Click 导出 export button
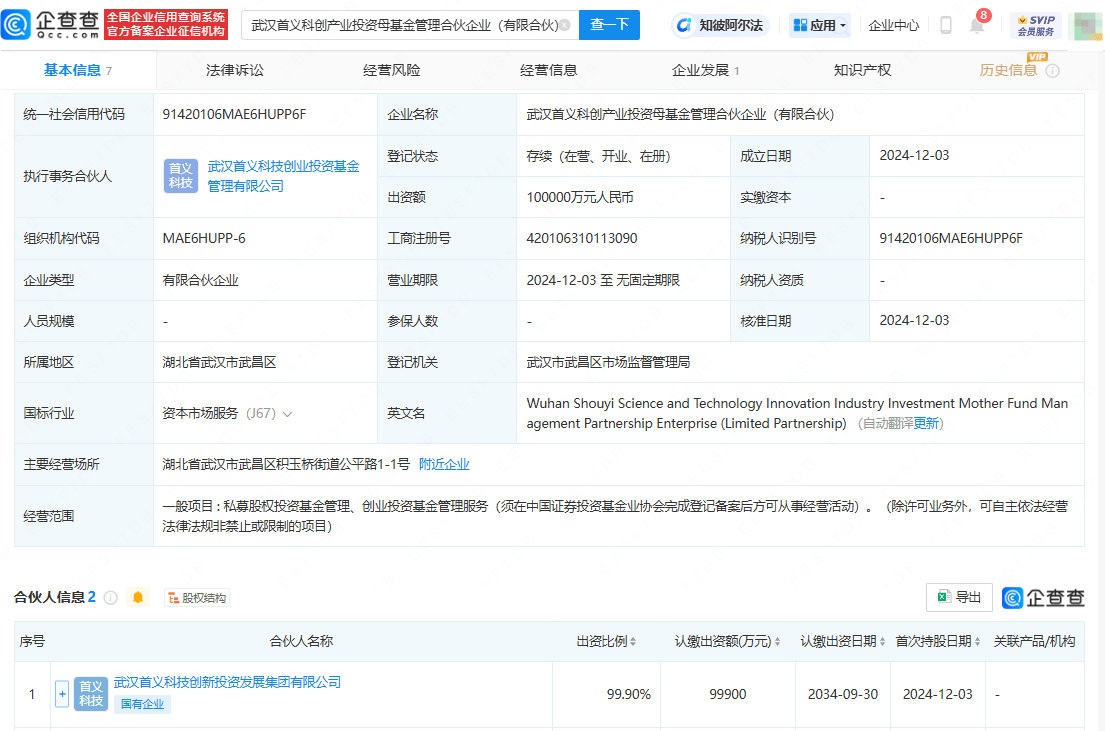Image resolution: width=1105 pixels, height=731 pixels. click(x=959, y=597)
